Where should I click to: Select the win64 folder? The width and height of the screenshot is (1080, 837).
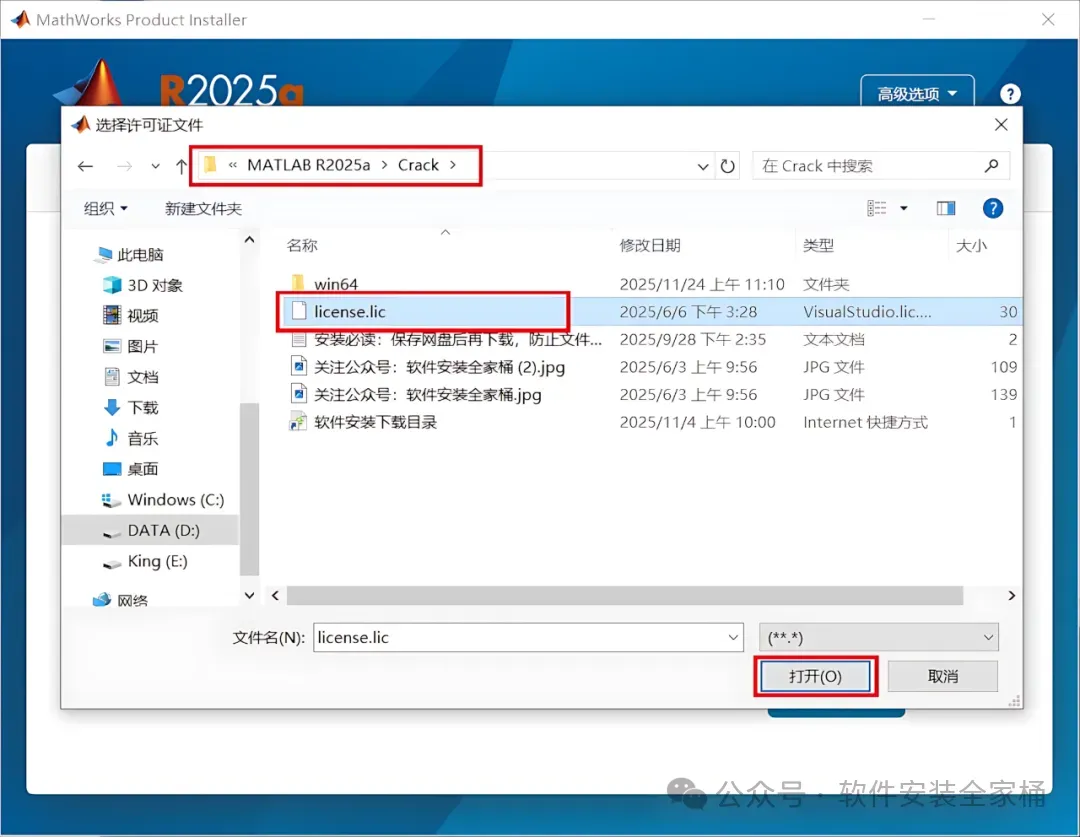pyautogui.click(x=335, y=284)
